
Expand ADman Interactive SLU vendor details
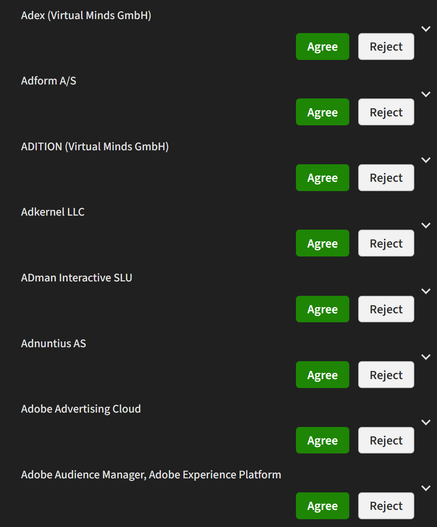point(426,291)
